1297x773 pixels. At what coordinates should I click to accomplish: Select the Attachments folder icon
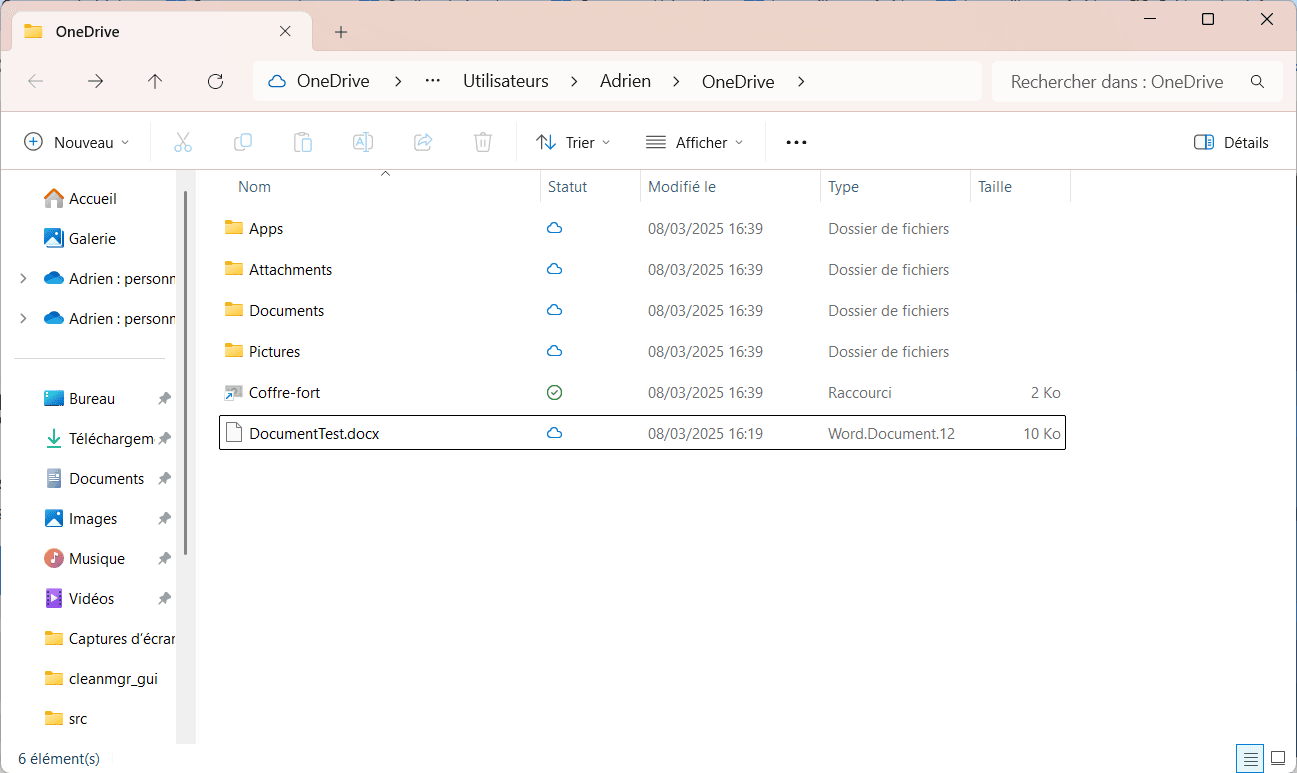[234, 269]
